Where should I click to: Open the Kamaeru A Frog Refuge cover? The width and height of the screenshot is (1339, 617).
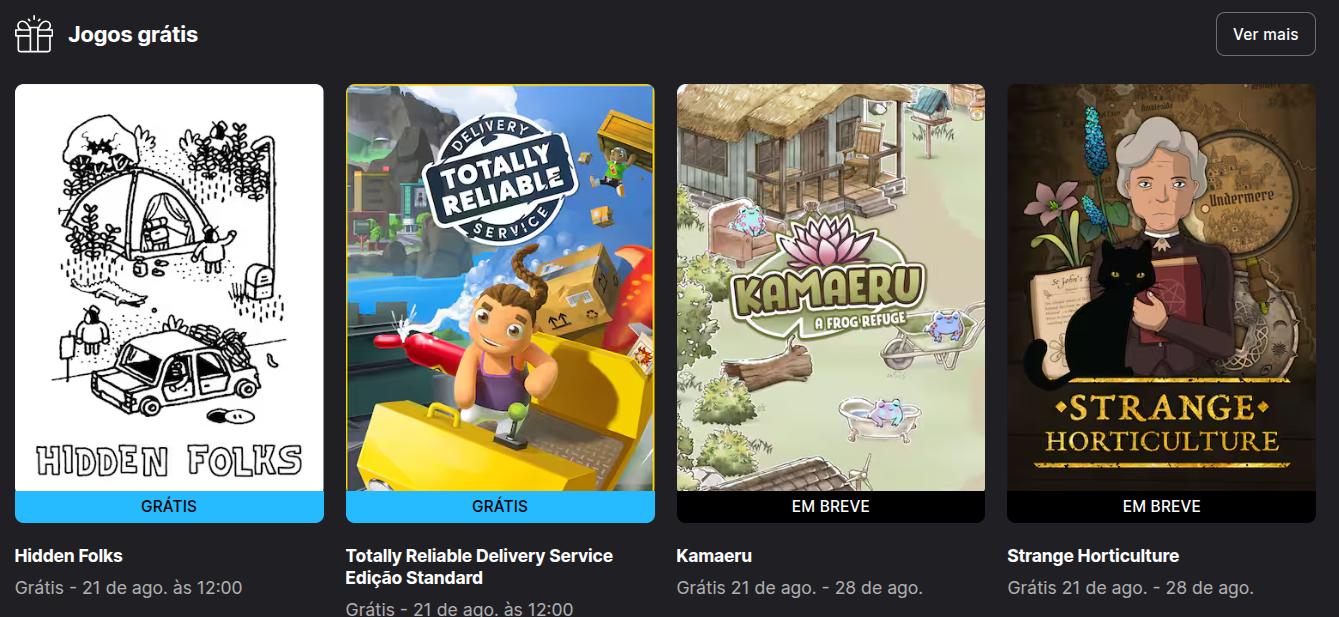tap(831, 288)
